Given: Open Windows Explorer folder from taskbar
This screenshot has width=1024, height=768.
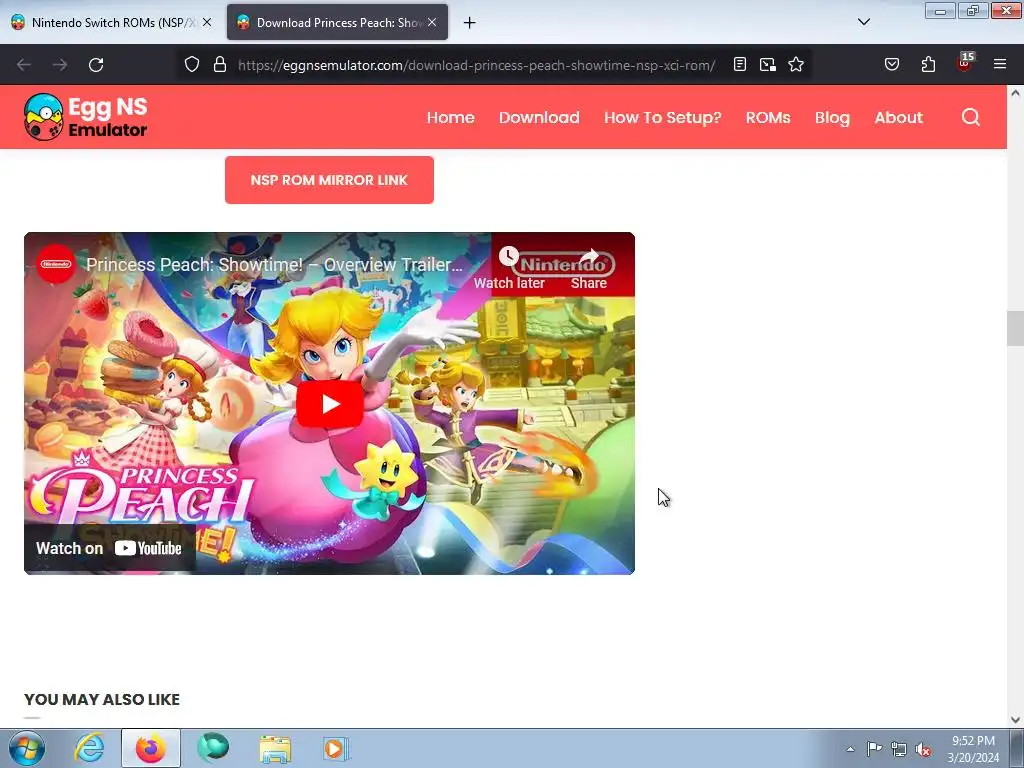Looking at the screenshot, I should [275, 749].
